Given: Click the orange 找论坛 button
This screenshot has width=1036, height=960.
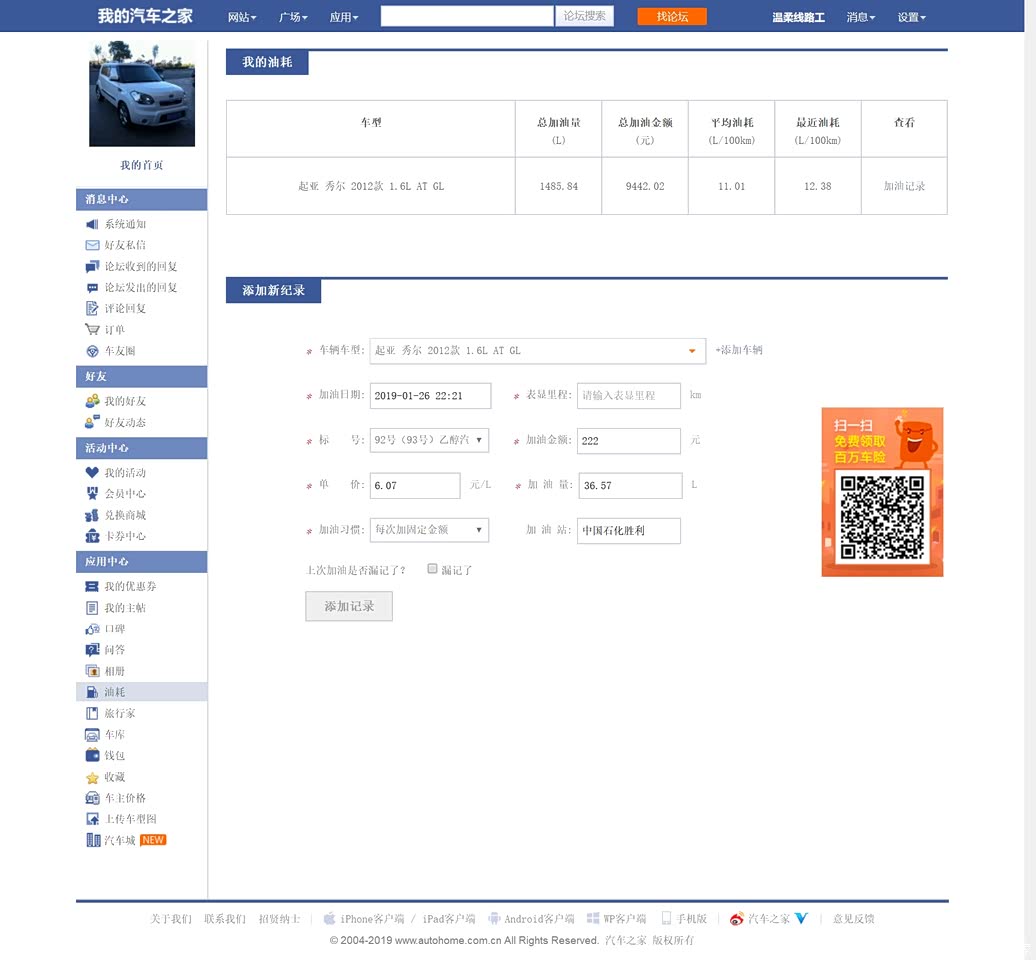Looking at the screenshot, I should (672, 17).
